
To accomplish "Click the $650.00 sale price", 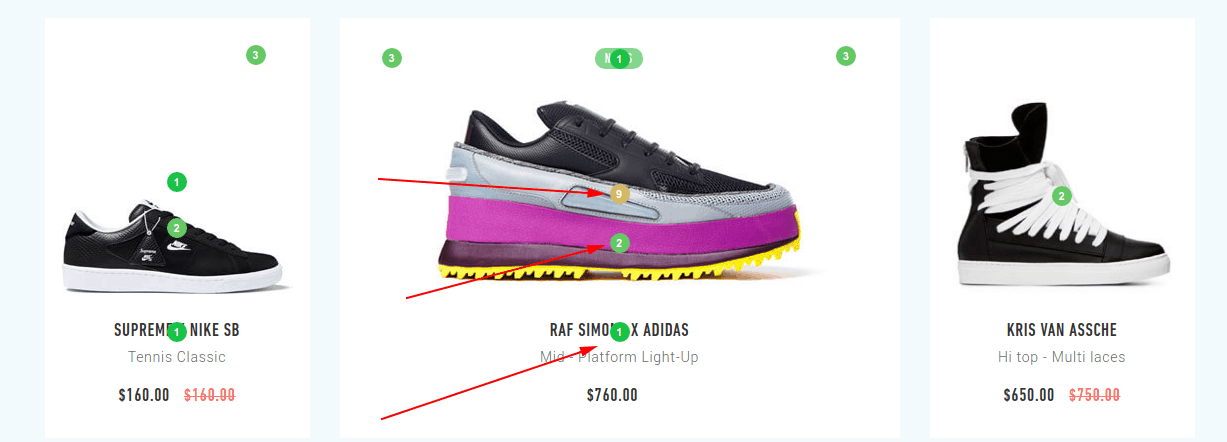I will (1029, 395).
